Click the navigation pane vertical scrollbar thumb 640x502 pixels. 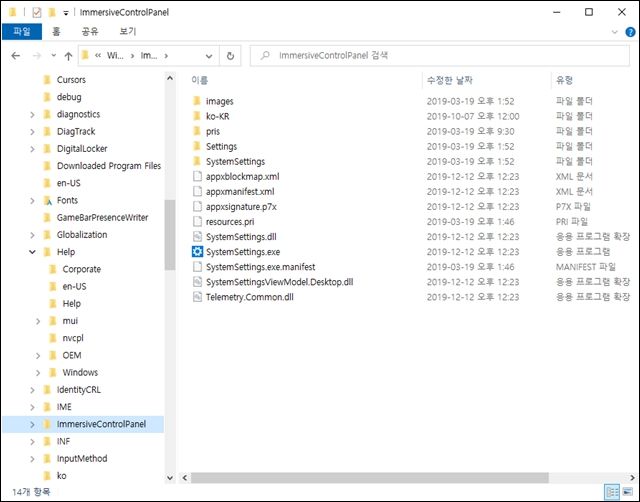[x=170, y=235]
